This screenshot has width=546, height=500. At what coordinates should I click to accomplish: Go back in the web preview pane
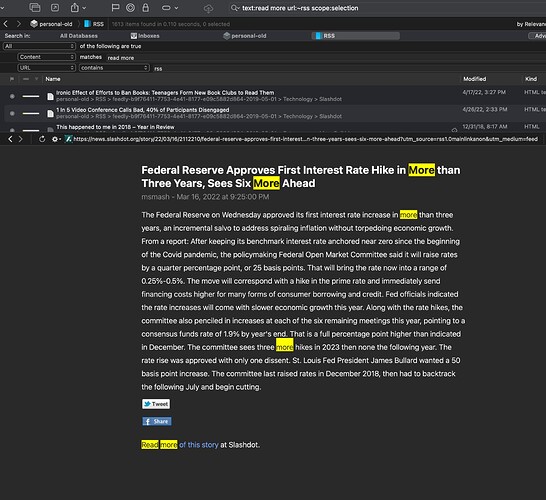click(x=10, y=139)
